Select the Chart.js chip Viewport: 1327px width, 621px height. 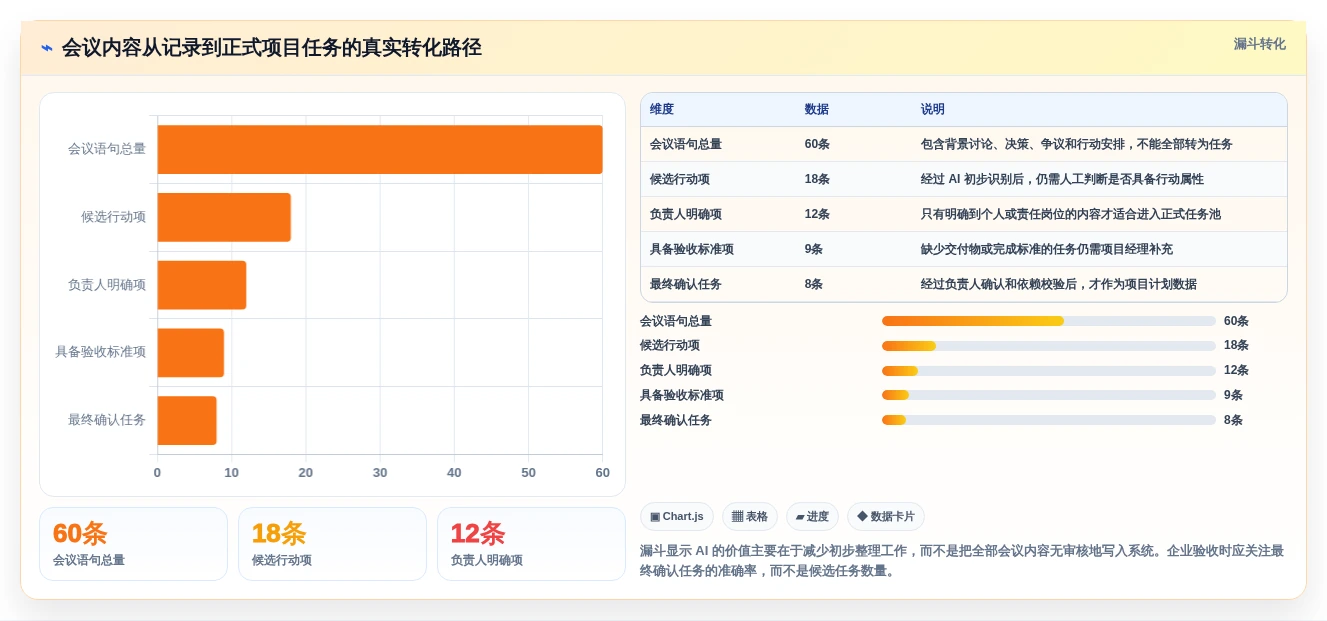pos(677,517)
